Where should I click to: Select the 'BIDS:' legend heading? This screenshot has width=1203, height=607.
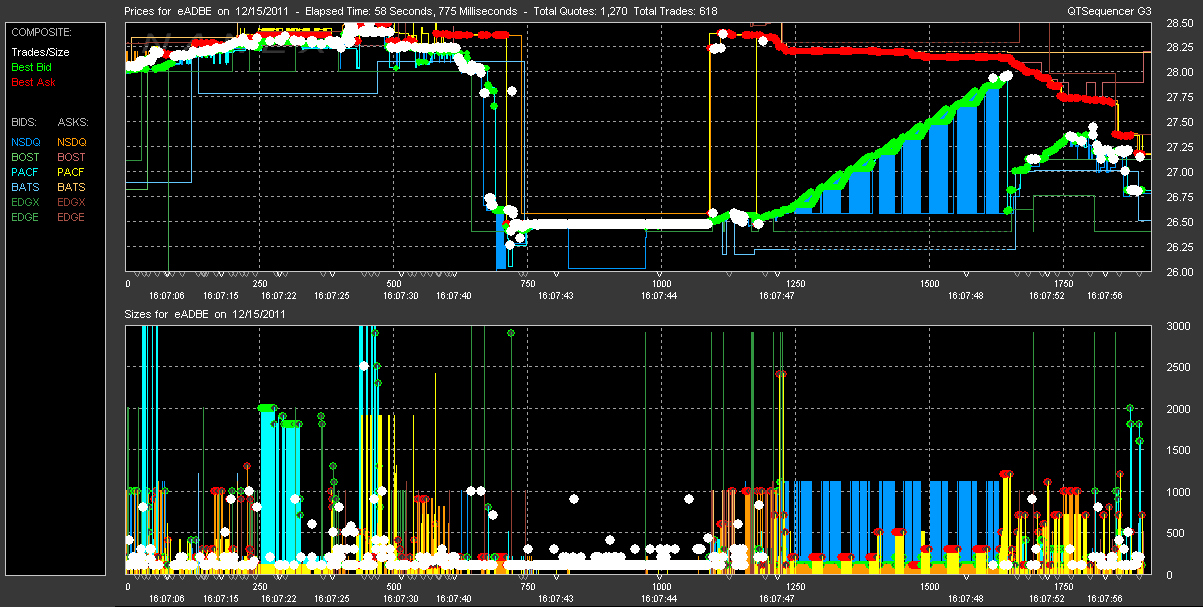click(25, 121)
